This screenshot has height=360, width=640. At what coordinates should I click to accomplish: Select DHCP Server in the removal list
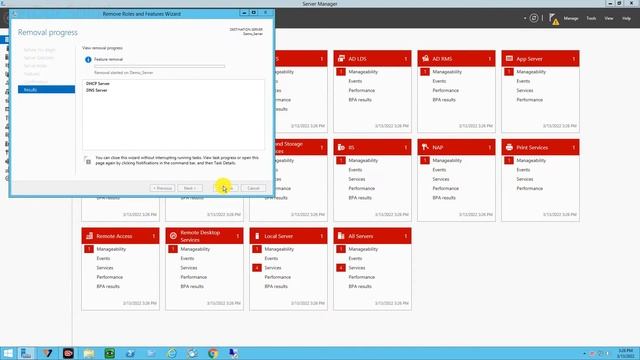pyautogui.click(x=98, y=83)
